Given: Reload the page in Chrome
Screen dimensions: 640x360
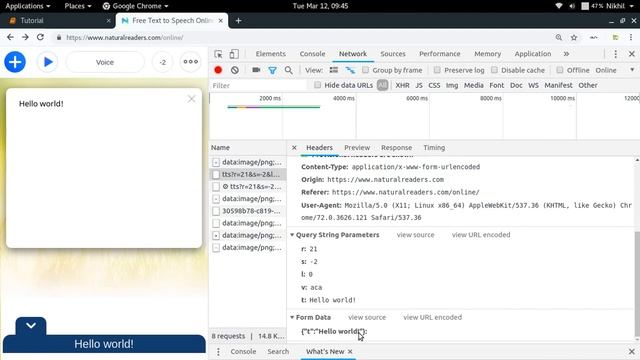Looking at the screenshot, I should tap(40, 37).
